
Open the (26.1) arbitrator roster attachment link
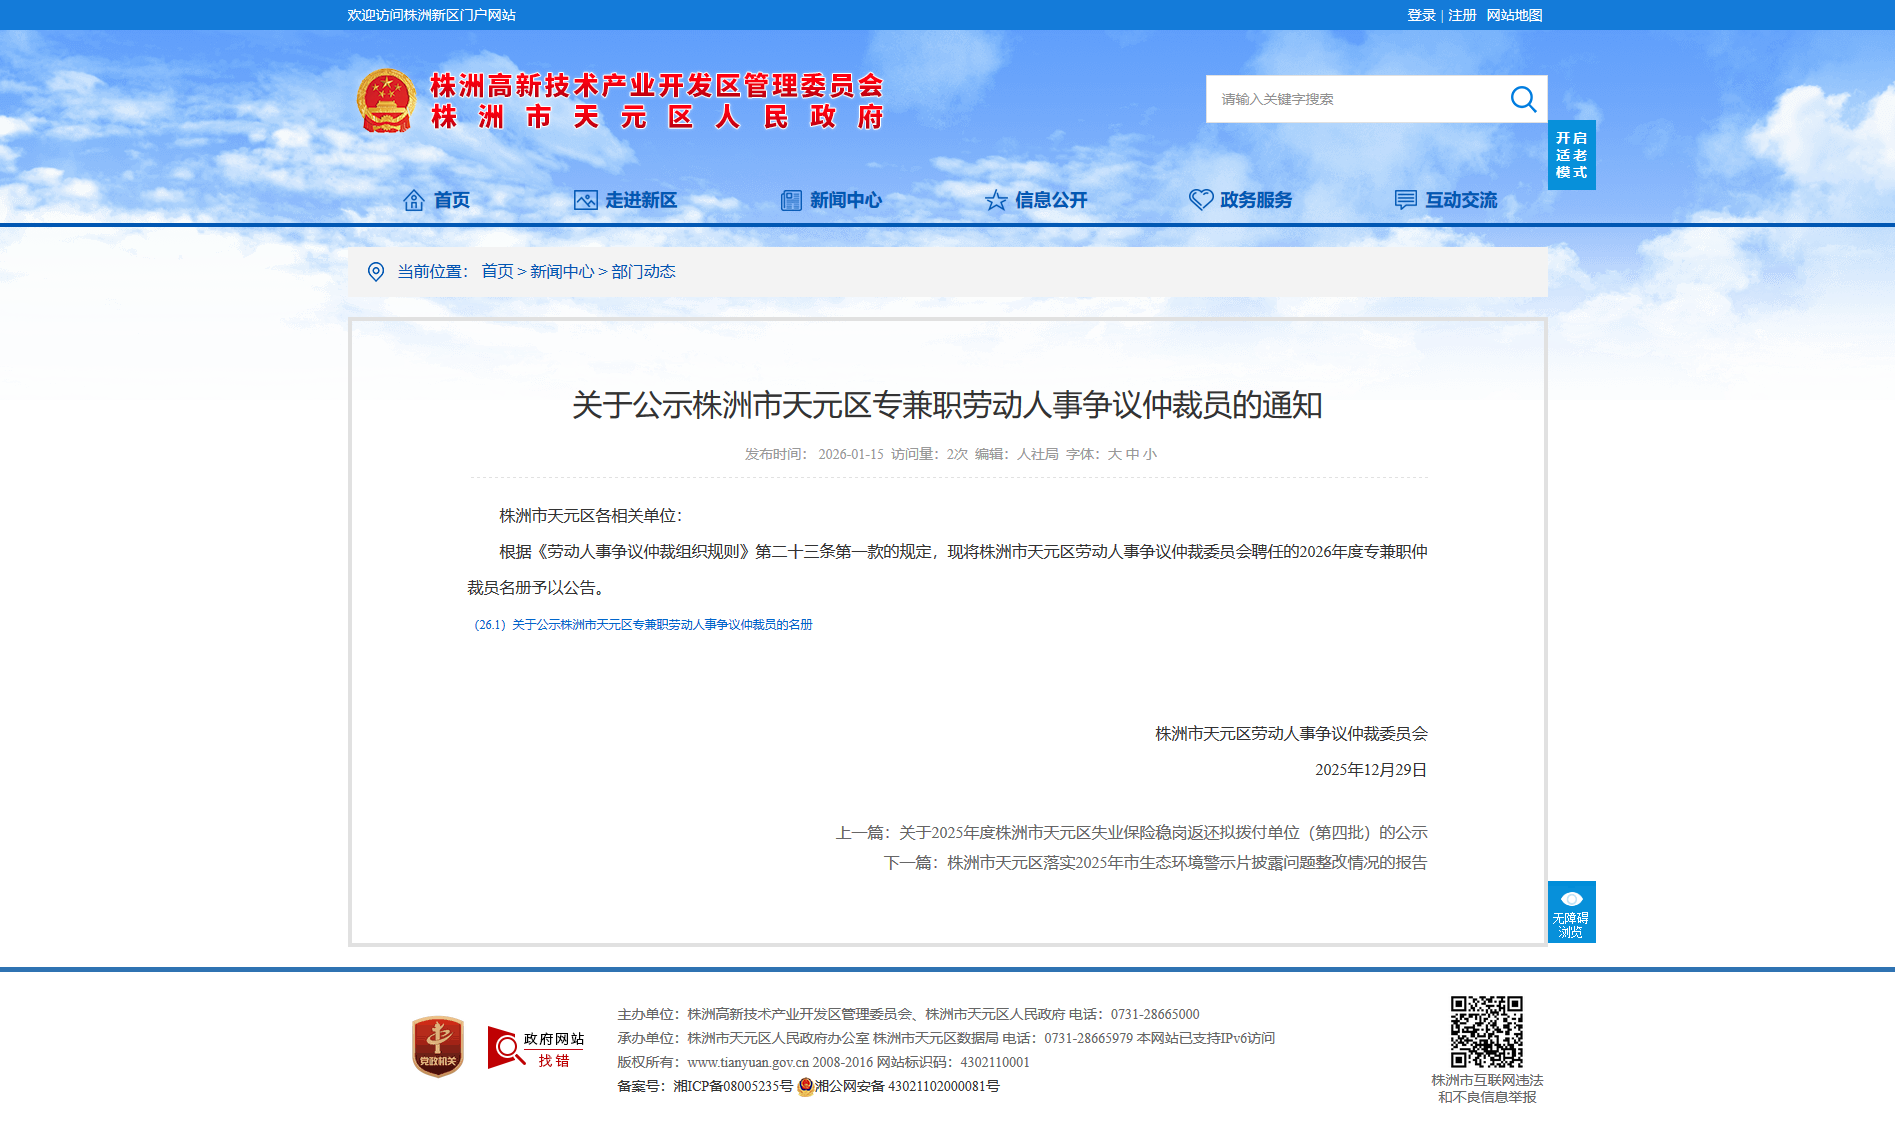pyautogui.click(x=643, y=625)
